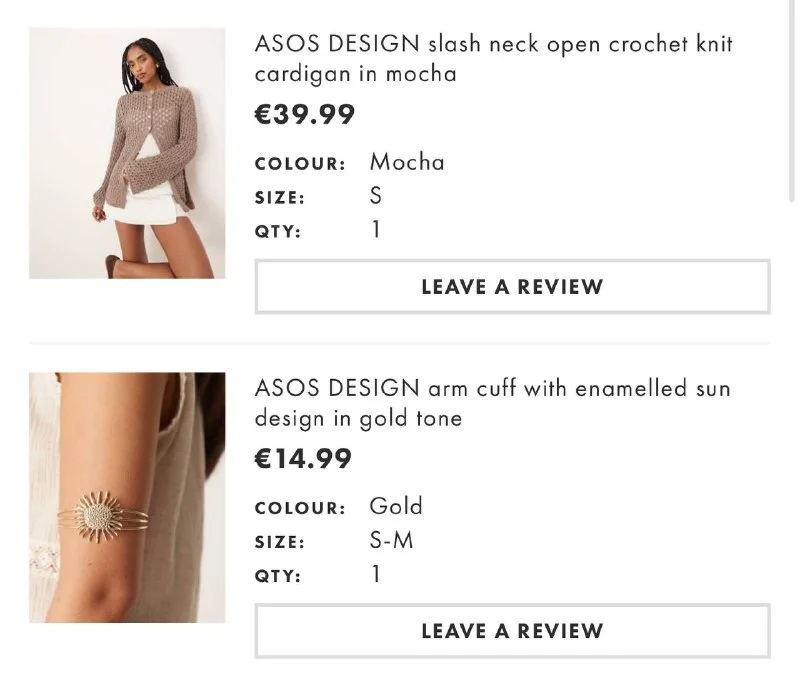Open the mocha crochet cardigan product image
800x683 pixels.
[x=127, y=153]
